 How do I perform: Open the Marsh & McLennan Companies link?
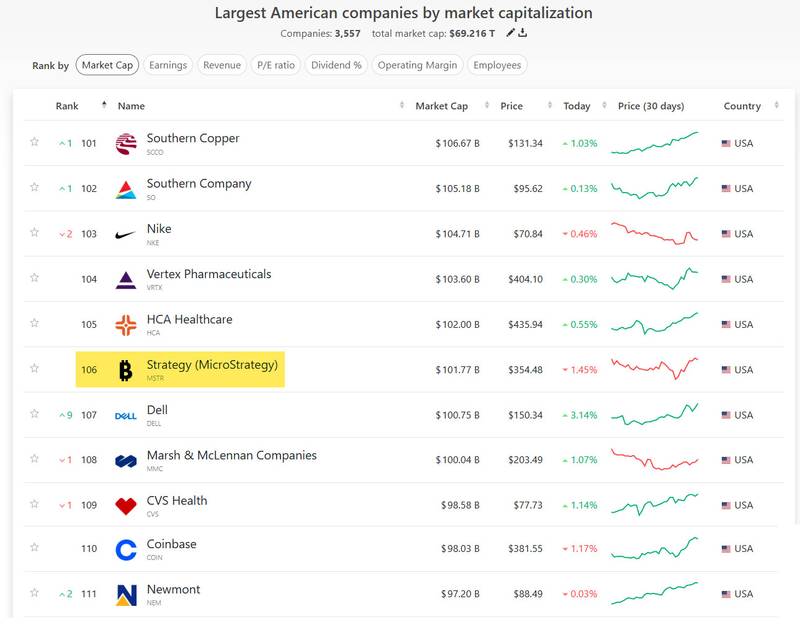(232, 455)
